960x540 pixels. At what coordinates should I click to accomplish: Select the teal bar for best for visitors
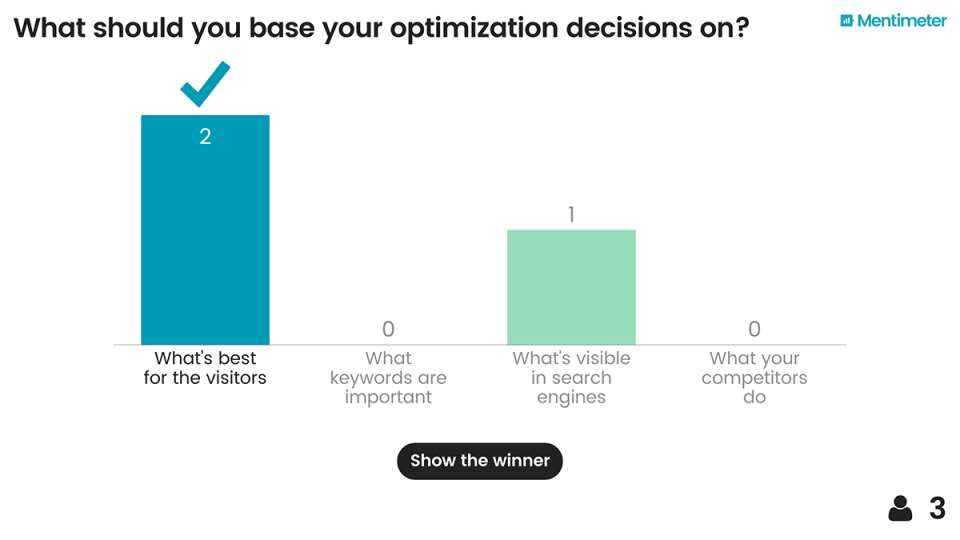[x=205, y=240]
